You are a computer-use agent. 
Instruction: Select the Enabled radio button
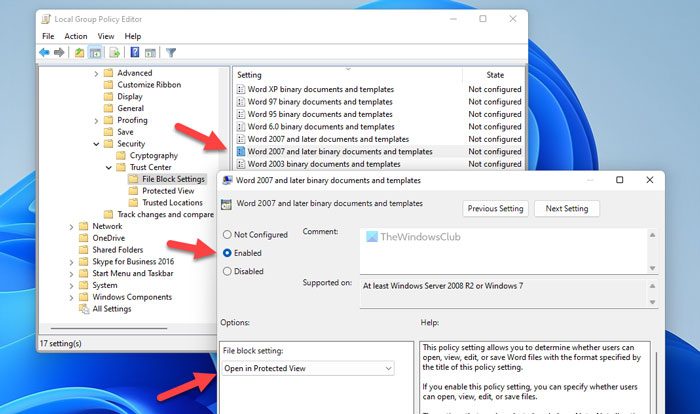tap(227, 253)
